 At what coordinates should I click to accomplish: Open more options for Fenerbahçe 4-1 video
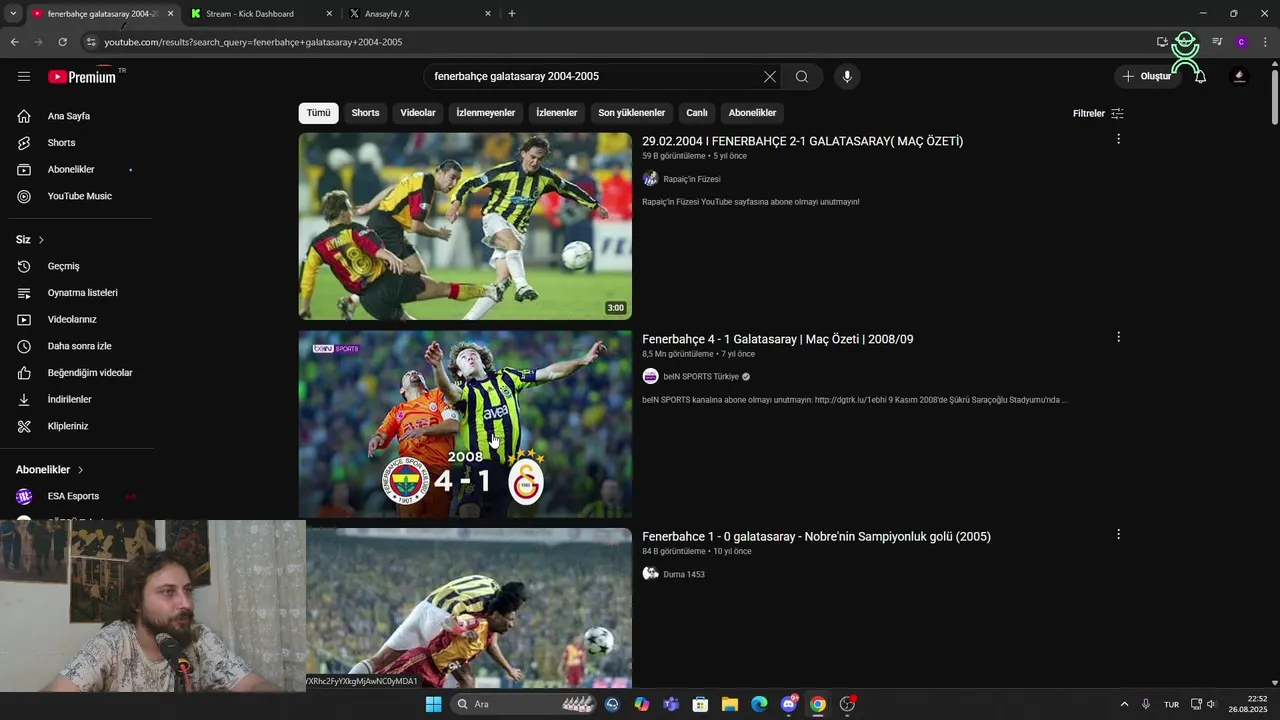pos(1118,337)
